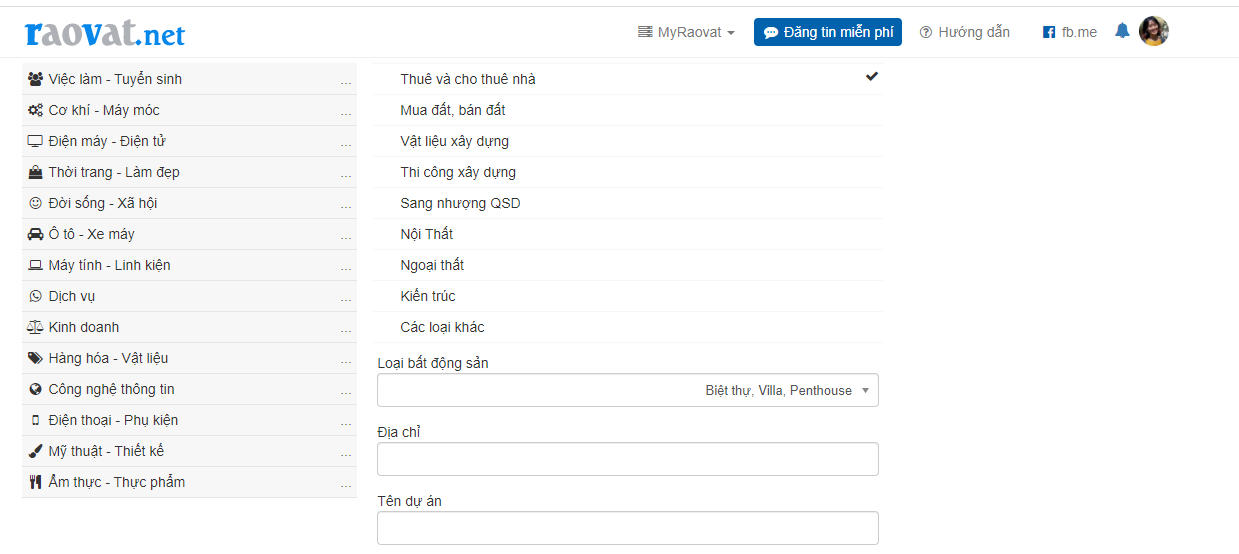Click the car icon beside Ô tô - Xe máy
1239x554 pixels.
pos(36,234)
